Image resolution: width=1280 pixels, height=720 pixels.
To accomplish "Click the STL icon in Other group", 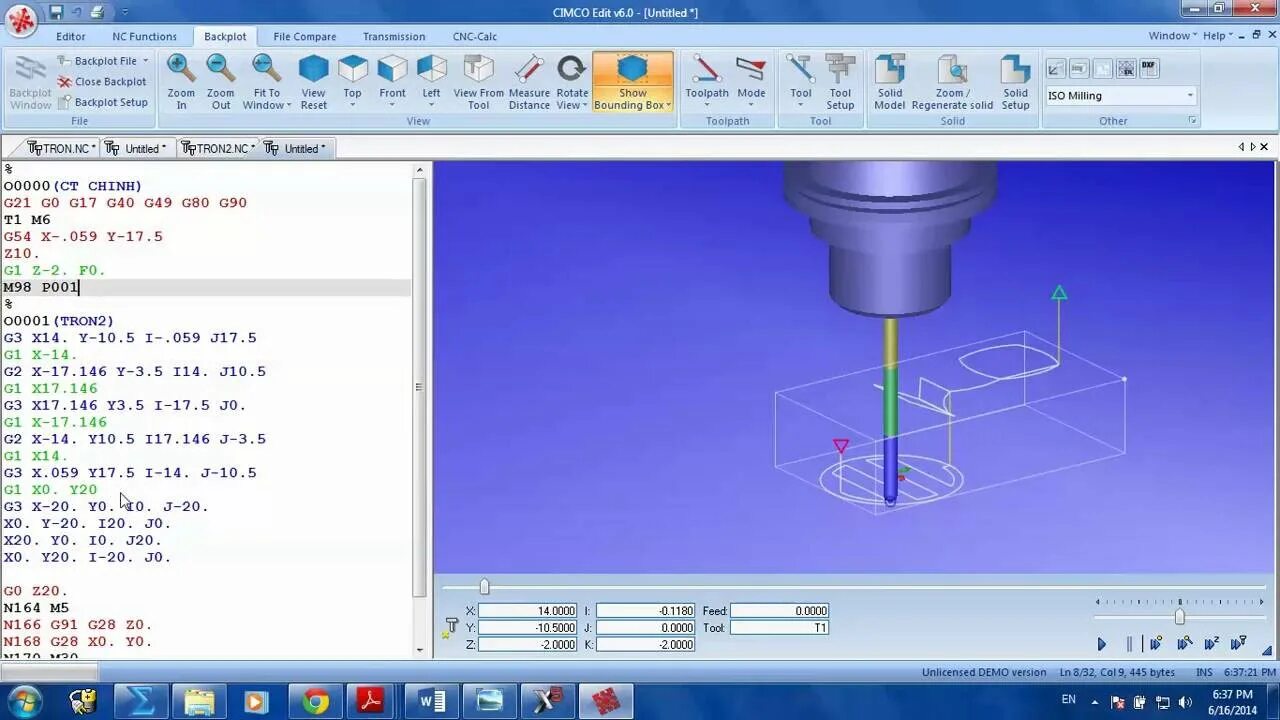I will tap(1125, 68).
